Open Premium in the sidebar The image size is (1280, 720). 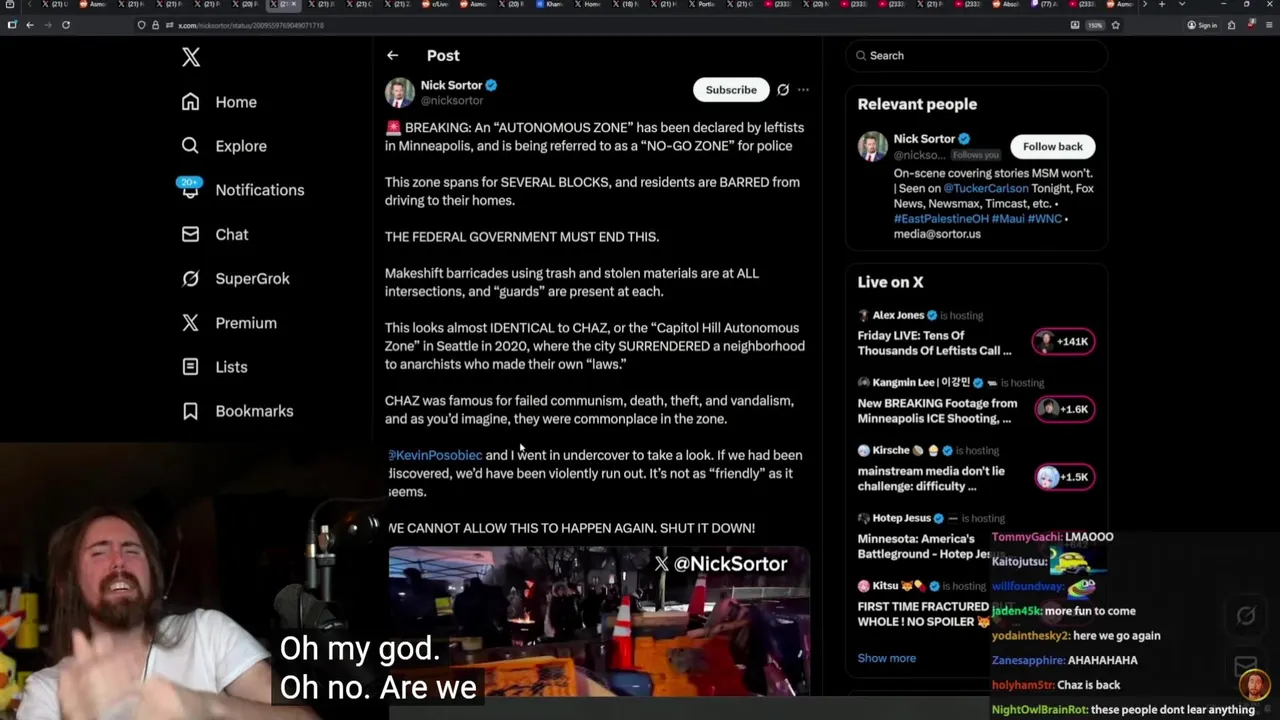pos(229,323)
